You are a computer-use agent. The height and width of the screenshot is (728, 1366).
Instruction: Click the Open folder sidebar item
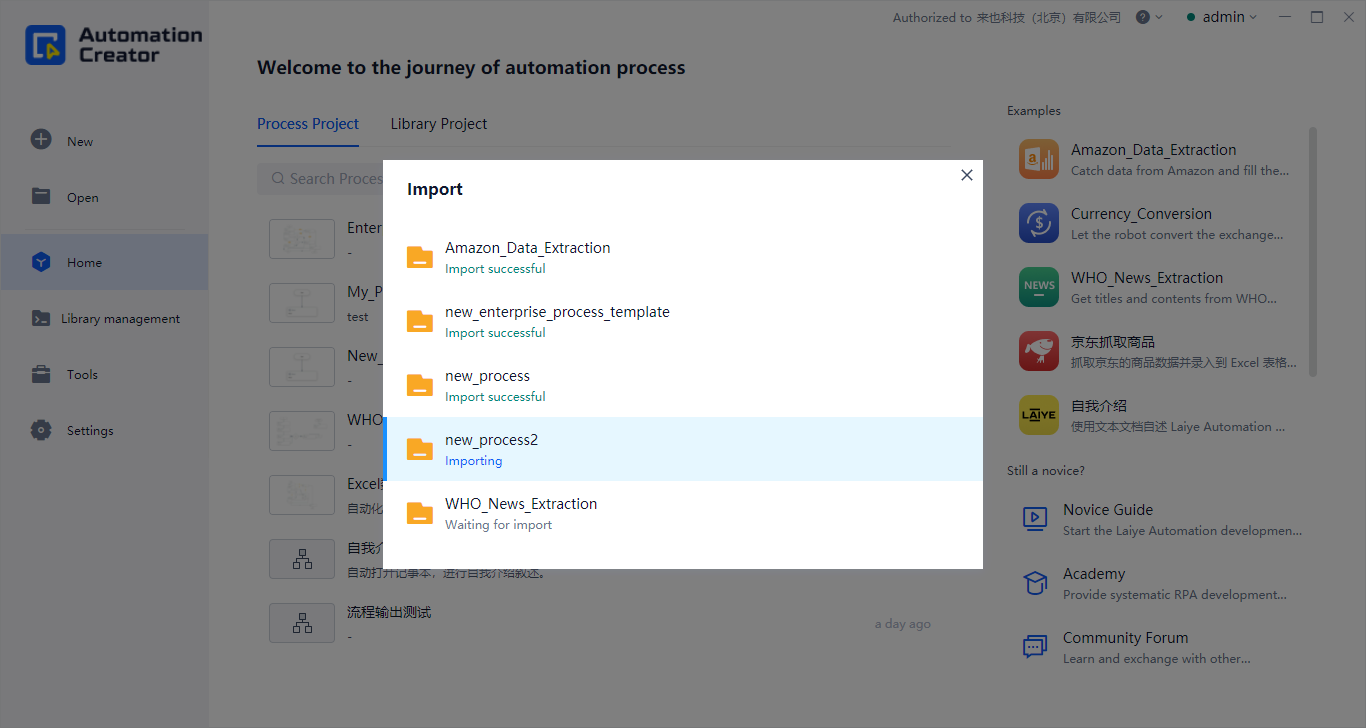pos(82,197)
